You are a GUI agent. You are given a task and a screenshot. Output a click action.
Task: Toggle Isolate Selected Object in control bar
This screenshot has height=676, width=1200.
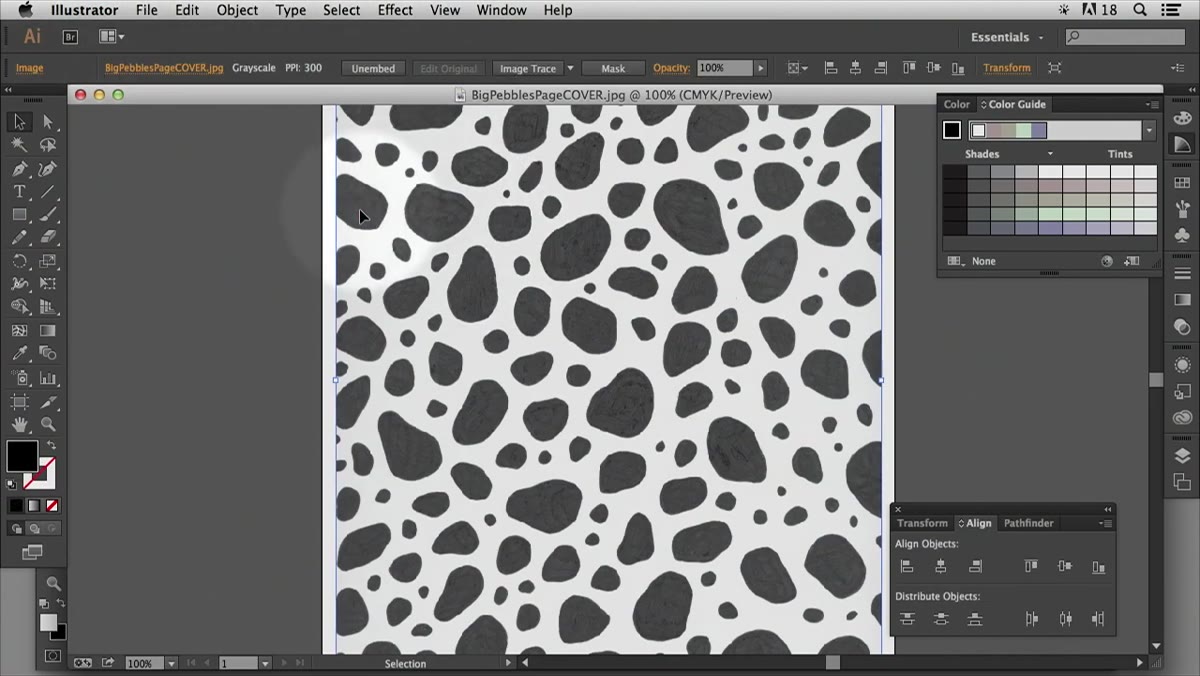tap(1054, 68)
